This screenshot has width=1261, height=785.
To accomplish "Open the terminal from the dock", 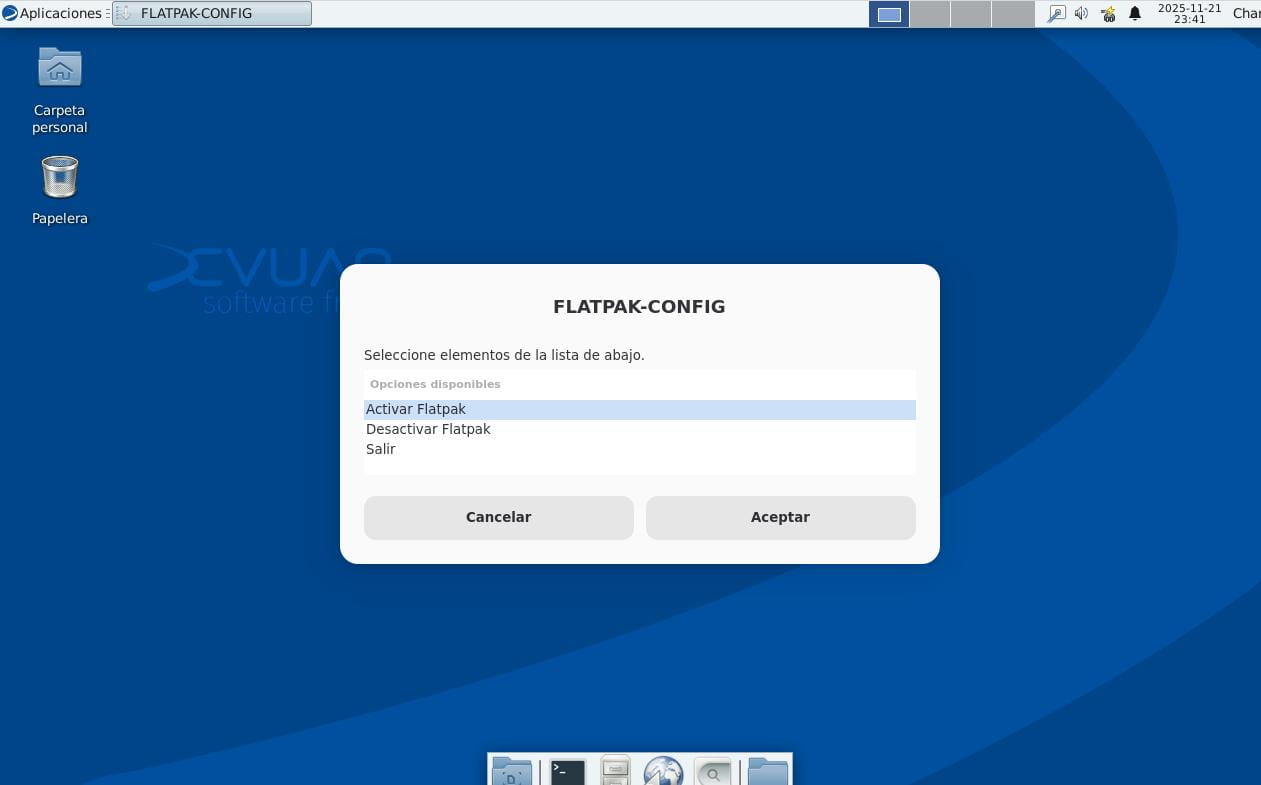I will point(565,770).
